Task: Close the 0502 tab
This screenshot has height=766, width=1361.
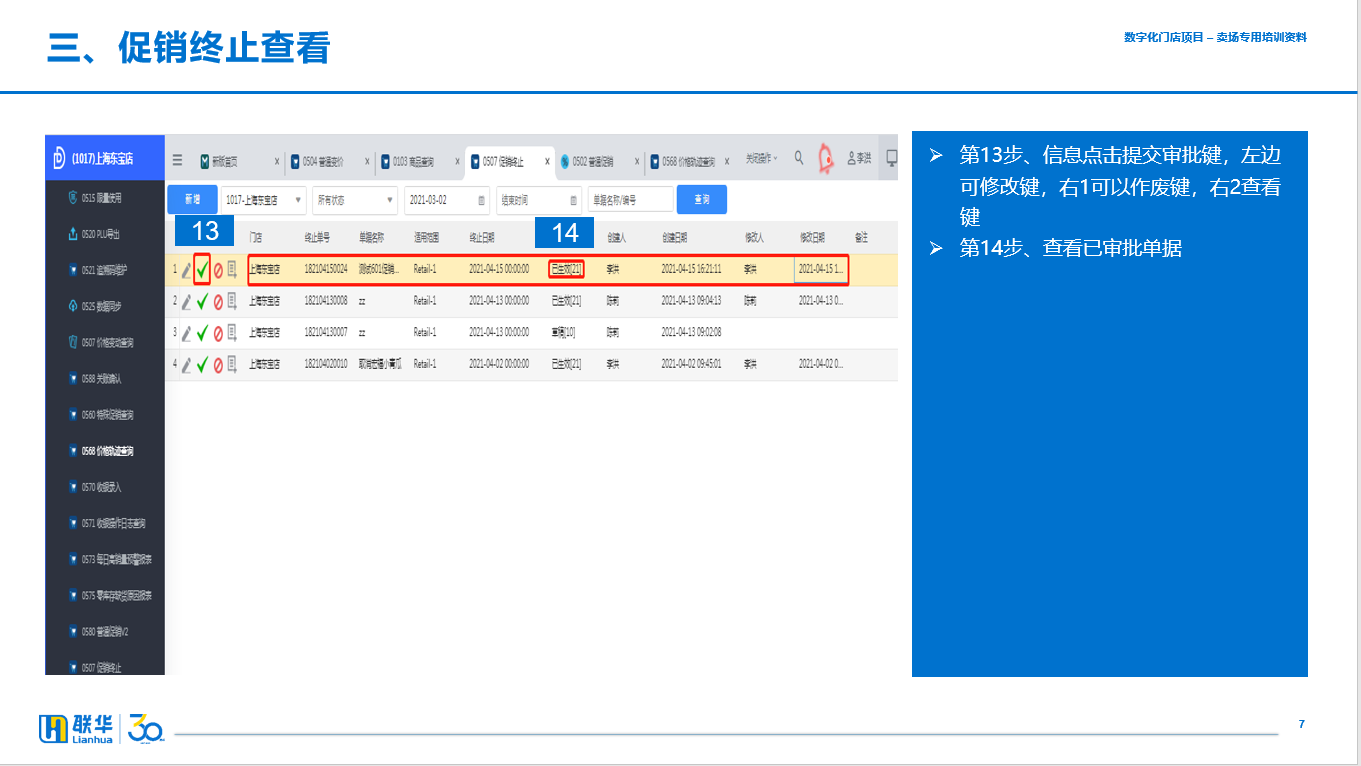Action: (x=637, y=161)
